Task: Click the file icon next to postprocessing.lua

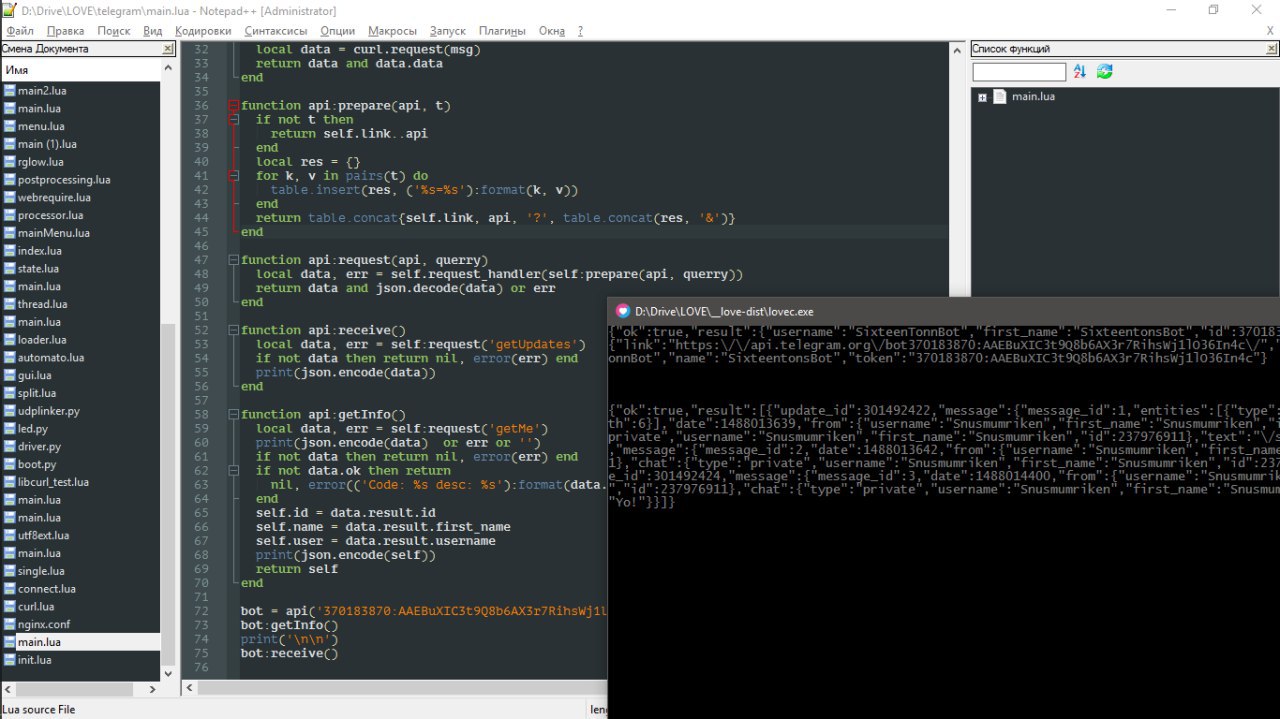Action: pos(10,180)
